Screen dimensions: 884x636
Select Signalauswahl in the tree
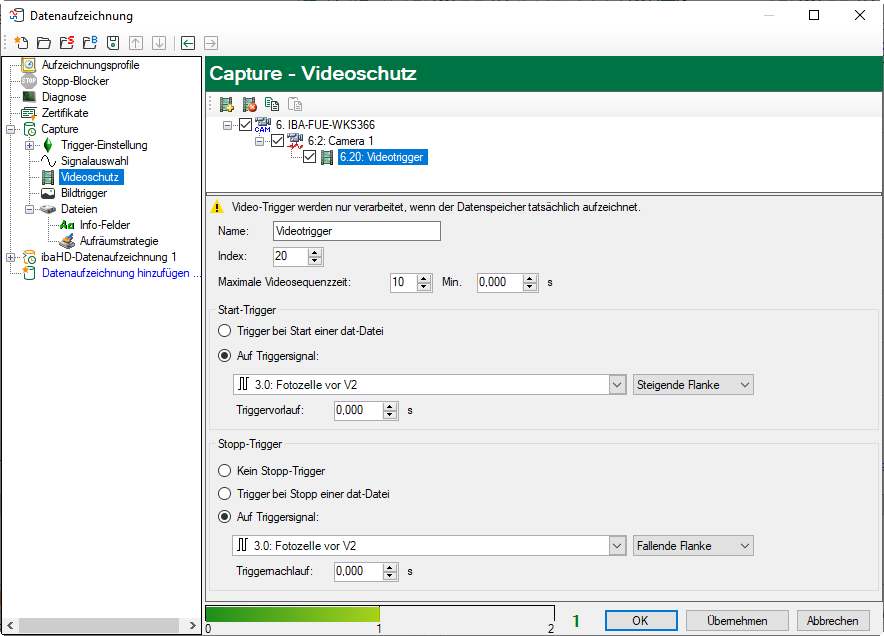(94, 161)
